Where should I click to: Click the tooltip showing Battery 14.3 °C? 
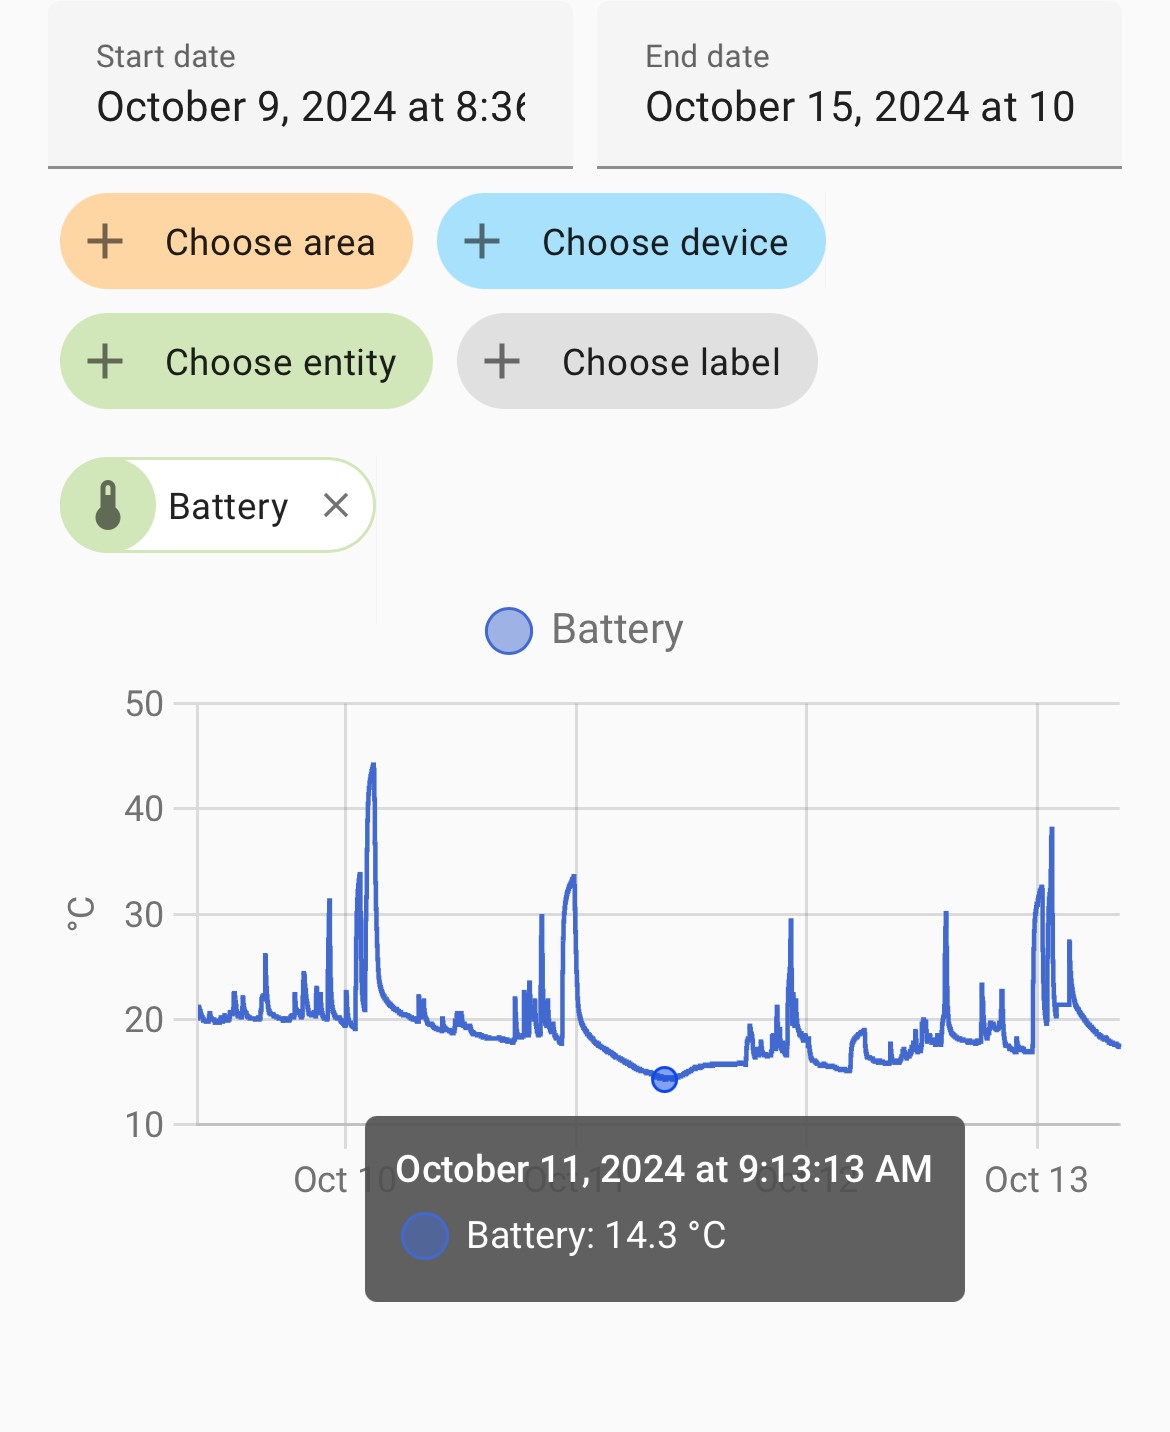665,1209
